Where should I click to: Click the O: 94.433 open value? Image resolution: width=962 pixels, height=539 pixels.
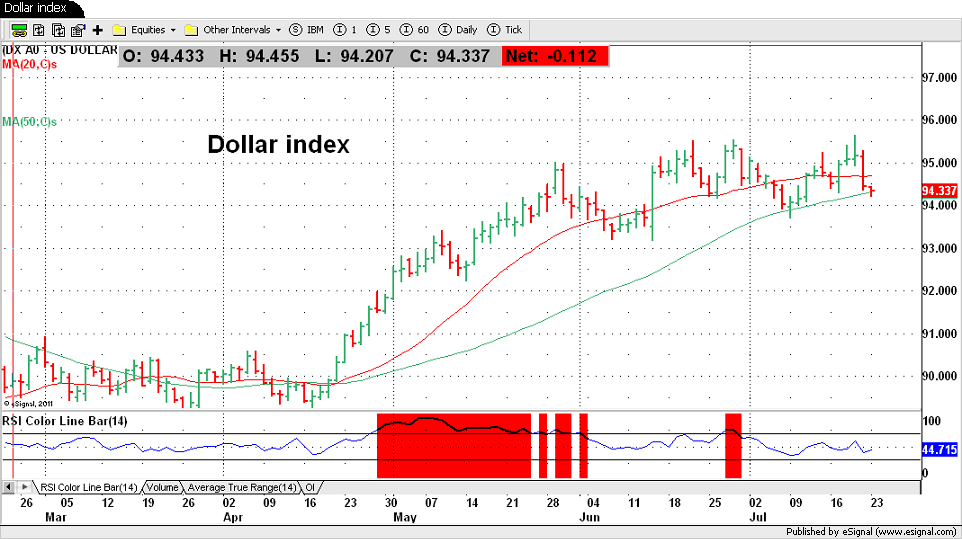click(x=163, y=56)
